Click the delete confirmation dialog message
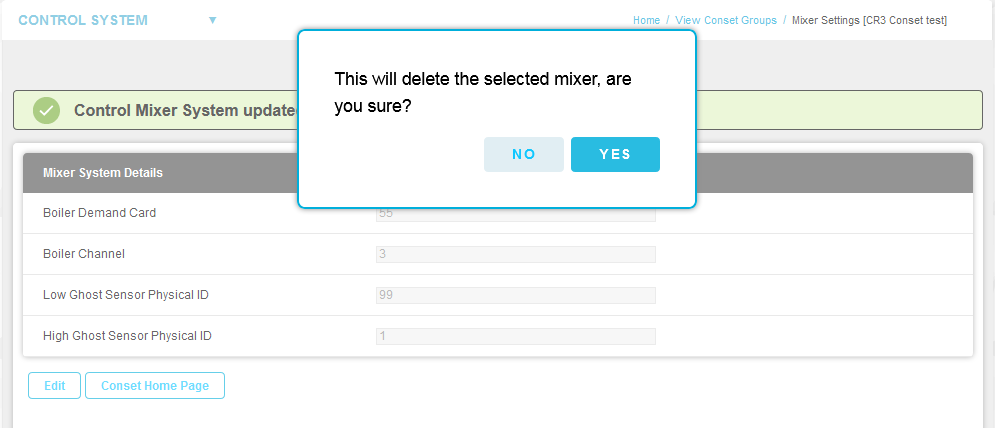The image size is (995, 428). pyautogui.click(x=482, y=92)
